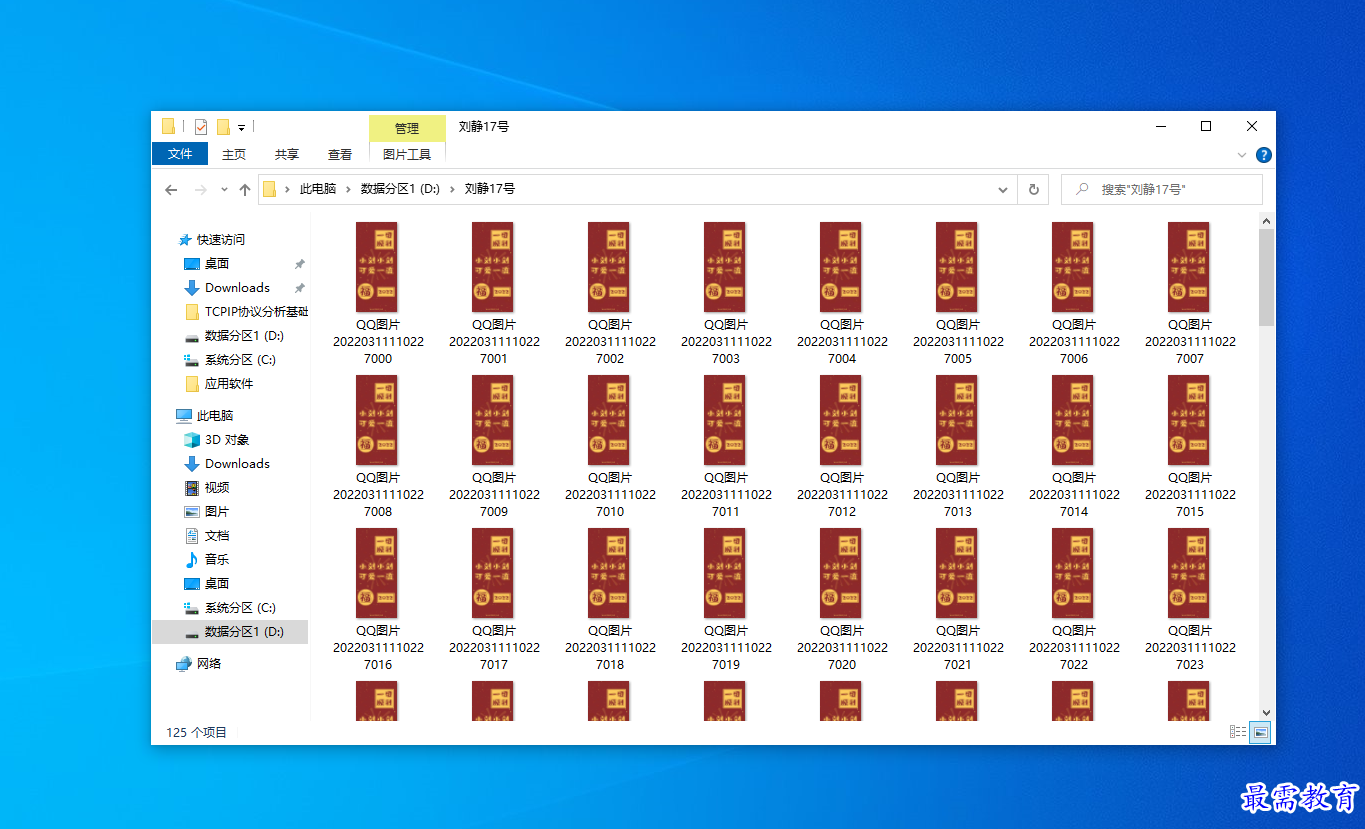Screen dimensions: 1365x829
Task: Focus the 搜索"刘静17号" search box
Action: (1161, 189)
